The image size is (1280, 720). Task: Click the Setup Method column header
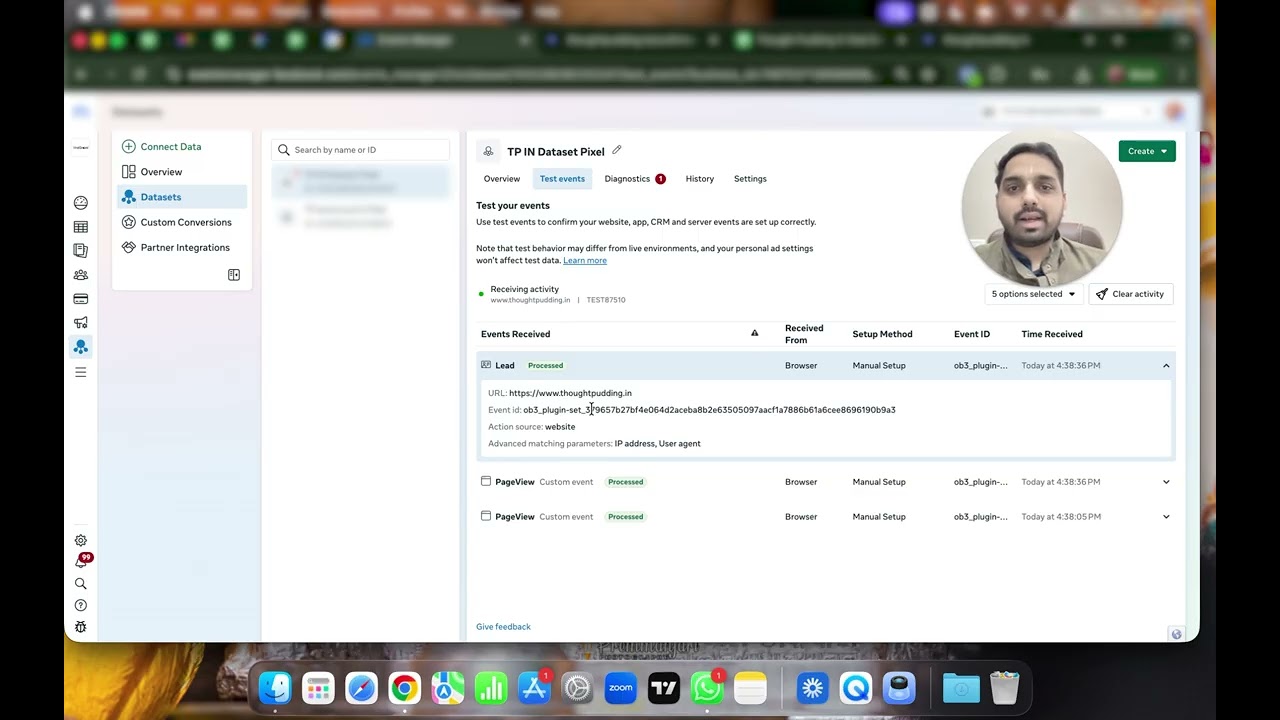(x=882, y=334)
